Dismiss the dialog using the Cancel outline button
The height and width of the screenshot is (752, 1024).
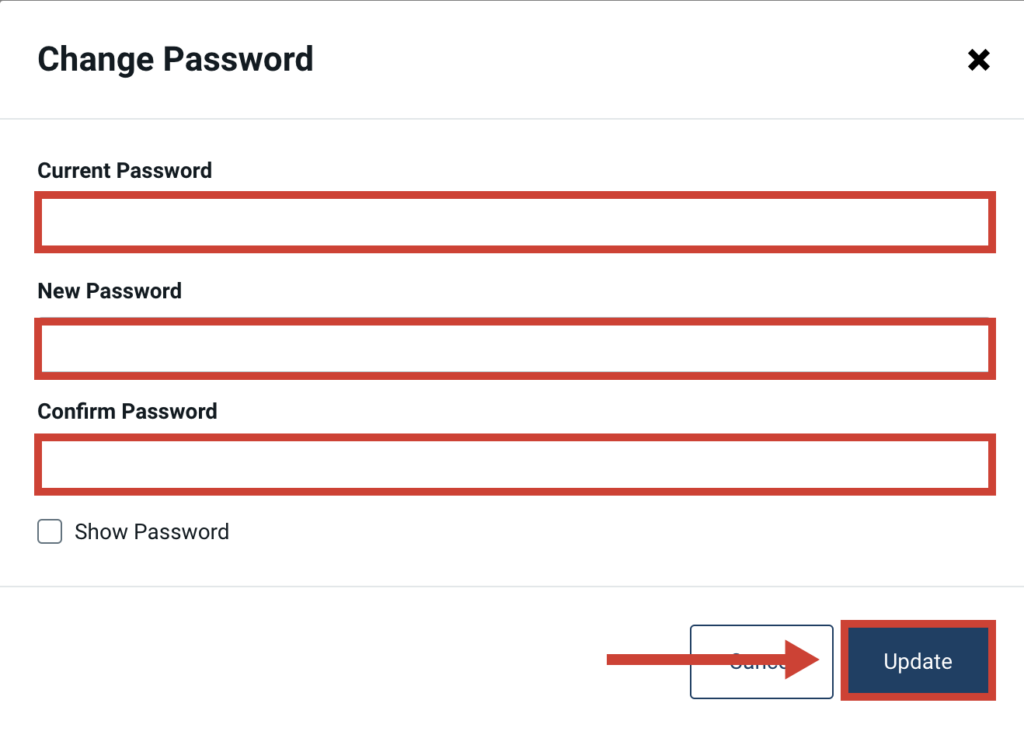click(x=761, y=661)
